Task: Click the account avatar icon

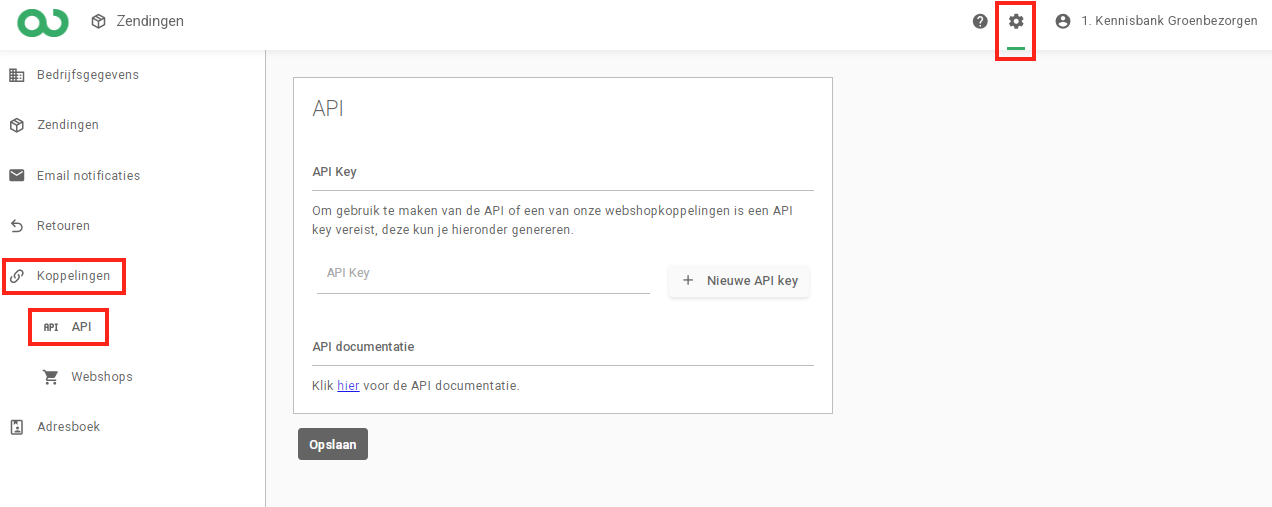Action: click(1063, 21)
